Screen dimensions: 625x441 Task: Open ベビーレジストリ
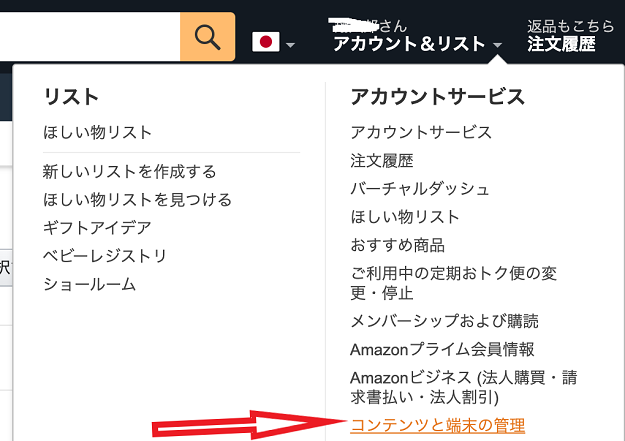[105, 256]
